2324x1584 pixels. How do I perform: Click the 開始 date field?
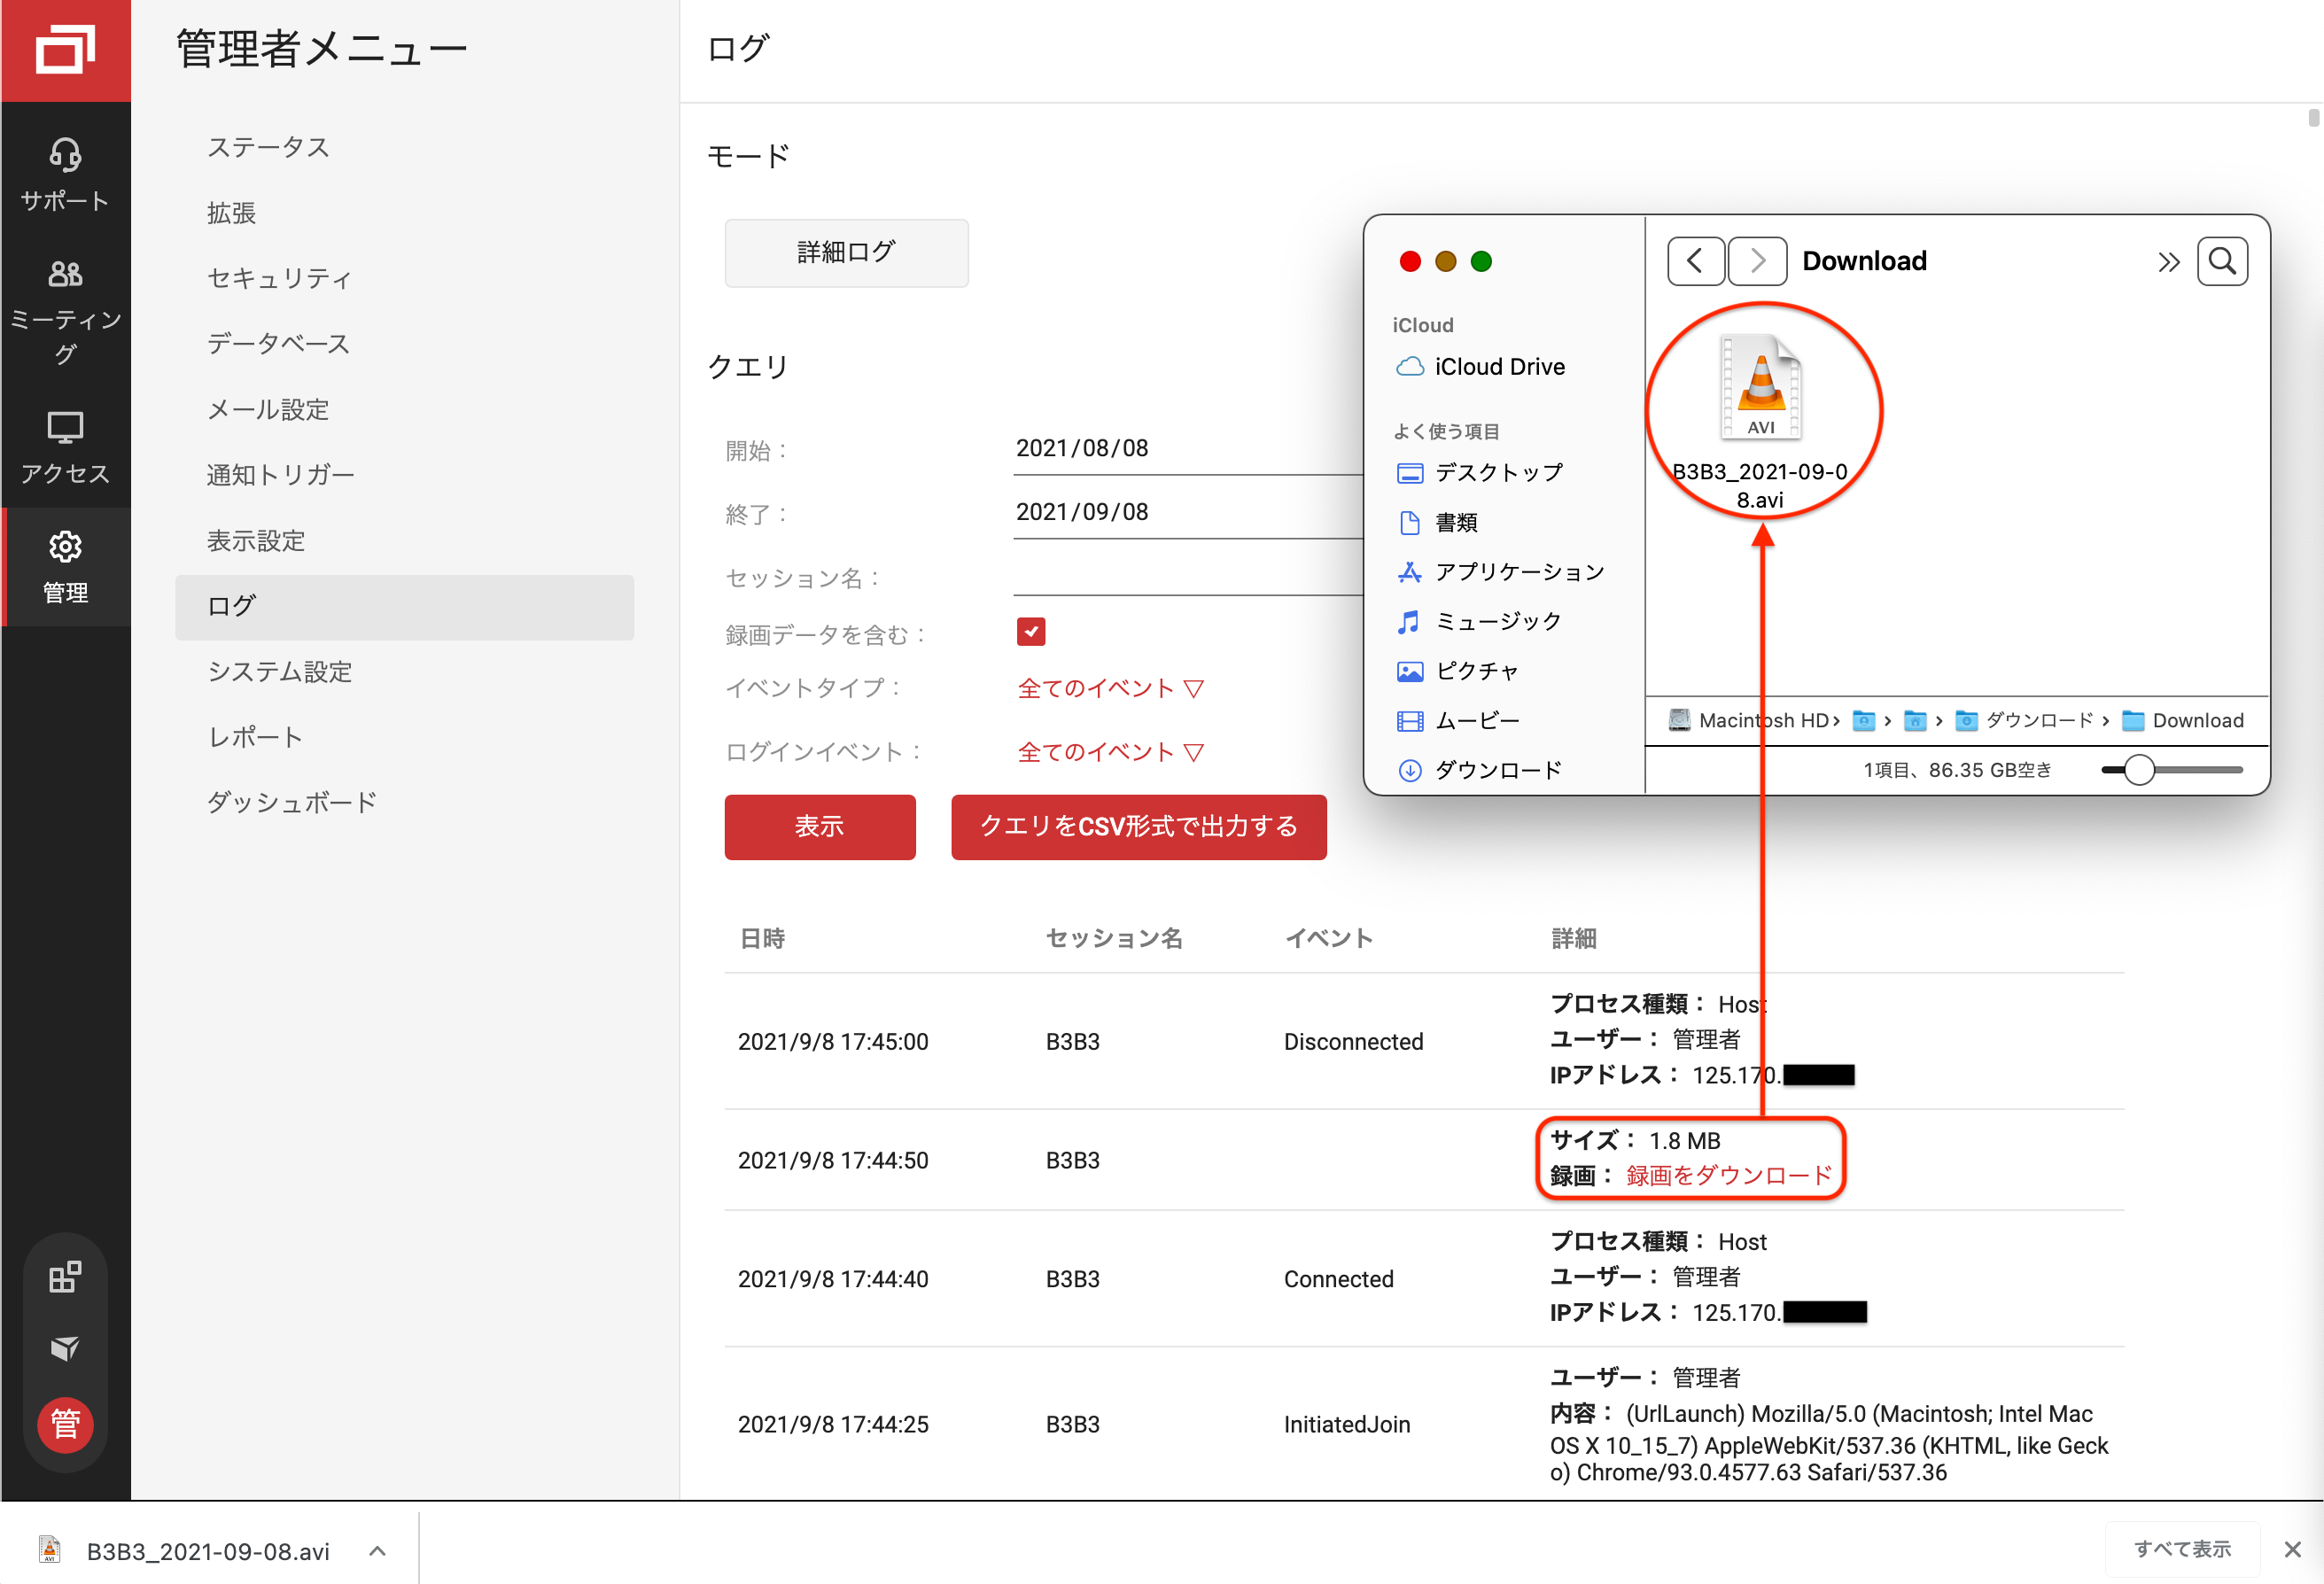point(1188,450)
